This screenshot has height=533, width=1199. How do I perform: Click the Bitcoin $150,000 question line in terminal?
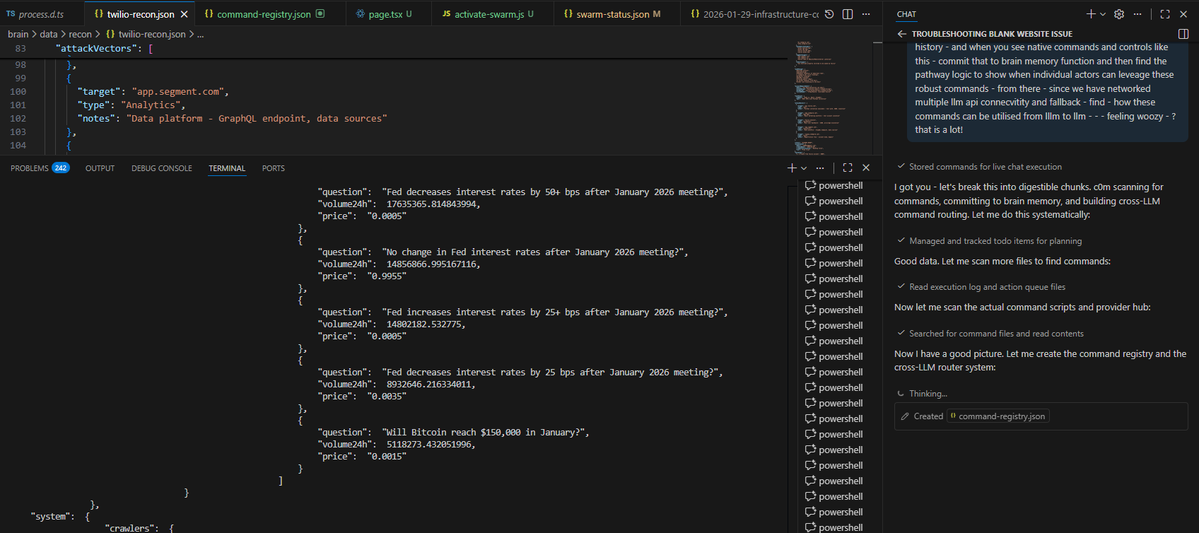pyautogui.click(x=454, y=432)
